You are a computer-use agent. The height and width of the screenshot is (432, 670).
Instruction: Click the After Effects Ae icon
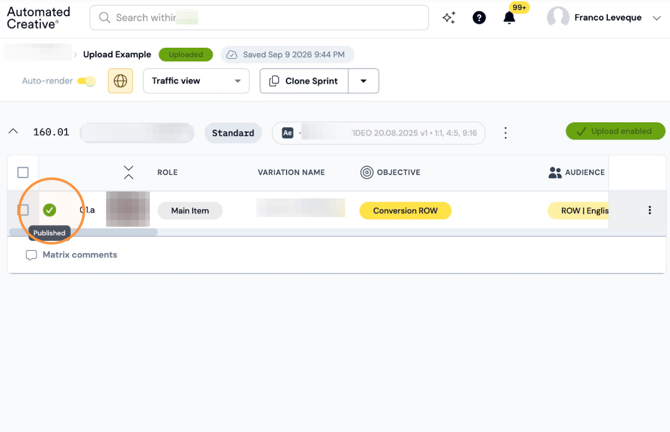point(288,133)
